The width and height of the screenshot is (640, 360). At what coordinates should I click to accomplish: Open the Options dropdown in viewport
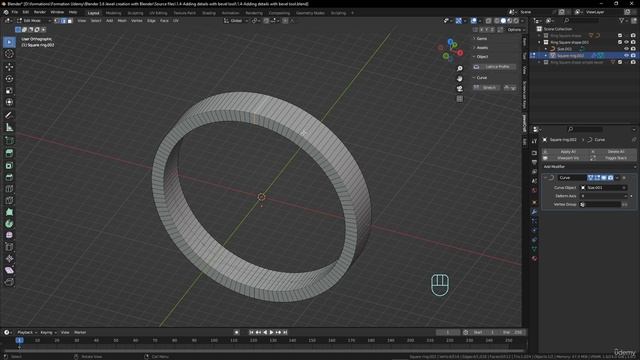point(516,30)
